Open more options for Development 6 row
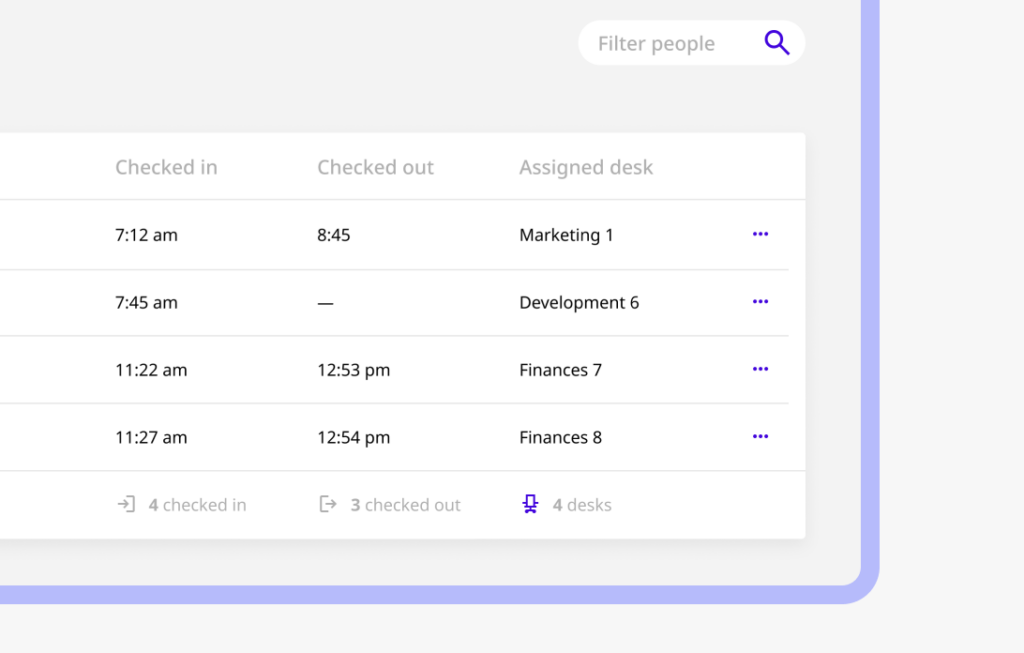 (x=760, y=302)
